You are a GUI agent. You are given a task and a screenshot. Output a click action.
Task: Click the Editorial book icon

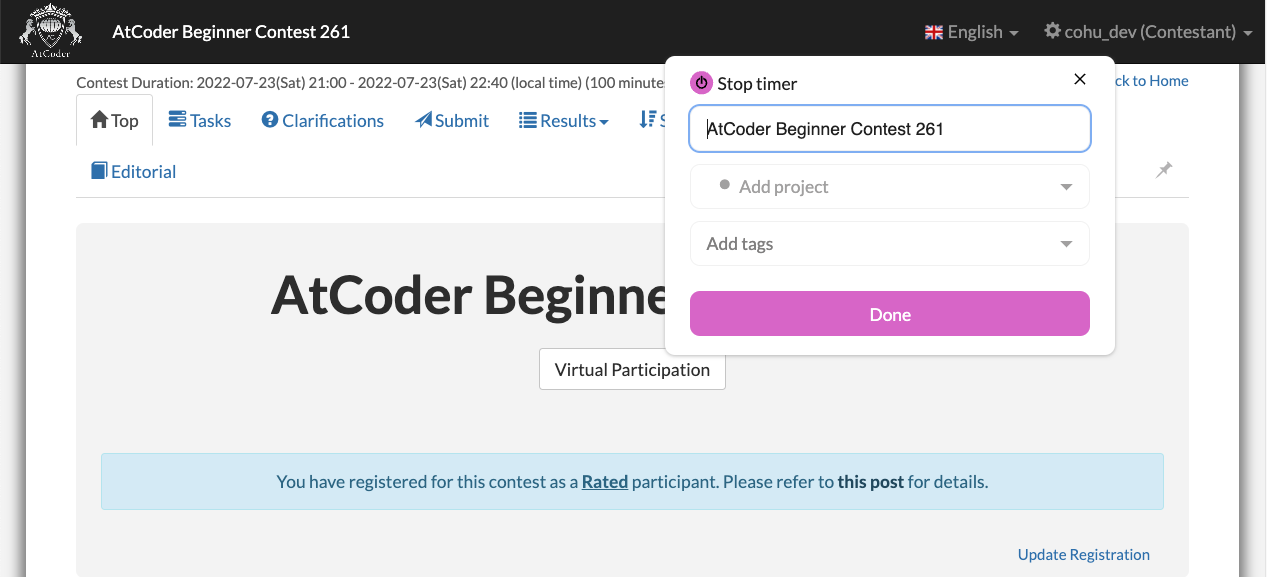coord(99,171)
